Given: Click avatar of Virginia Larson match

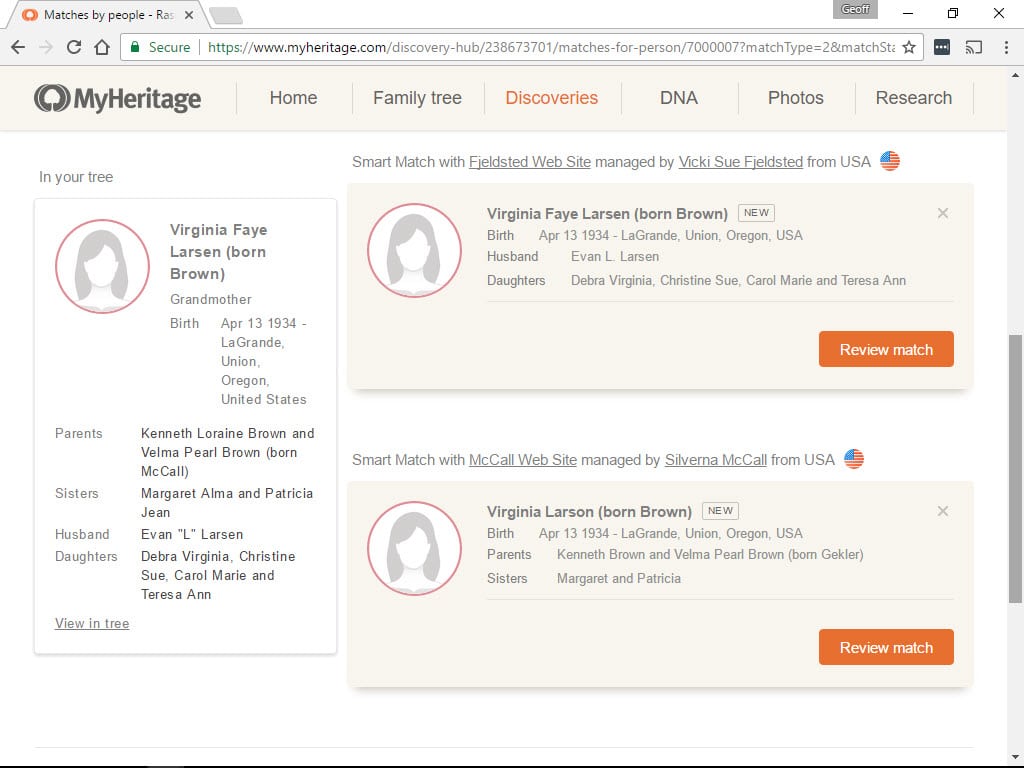Looking at the screenshot, I should 414,549.
